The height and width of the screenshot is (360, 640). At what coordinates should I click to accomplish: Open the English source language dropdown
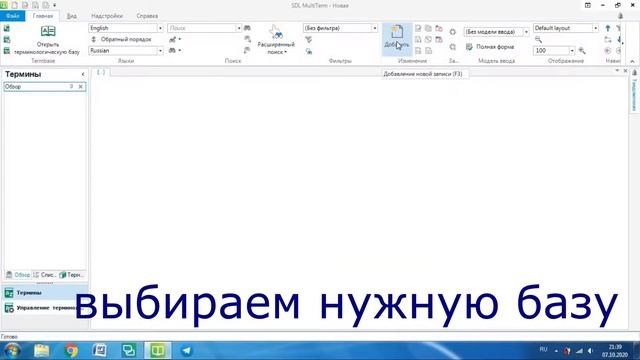pos(160,28)
